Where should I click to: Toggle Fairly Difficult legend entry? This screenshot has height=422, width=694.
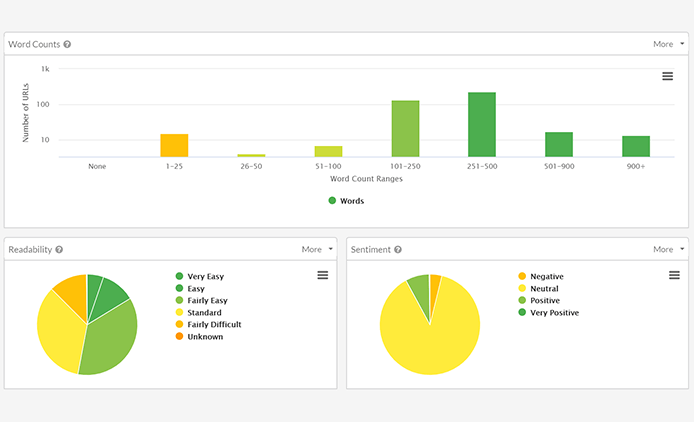[208, 324]
